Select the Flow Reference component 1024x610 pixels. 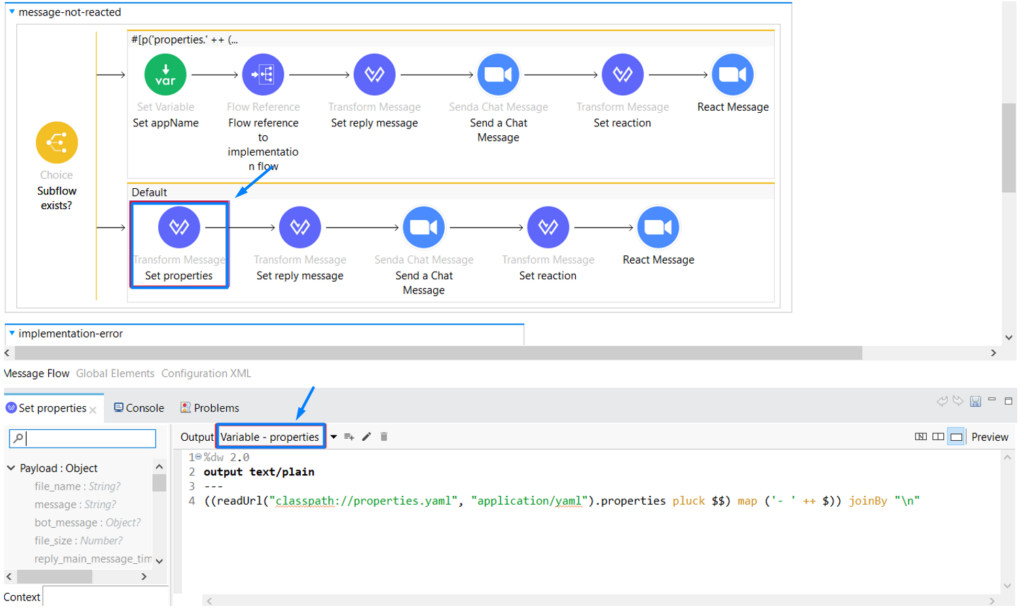point(264,74)
